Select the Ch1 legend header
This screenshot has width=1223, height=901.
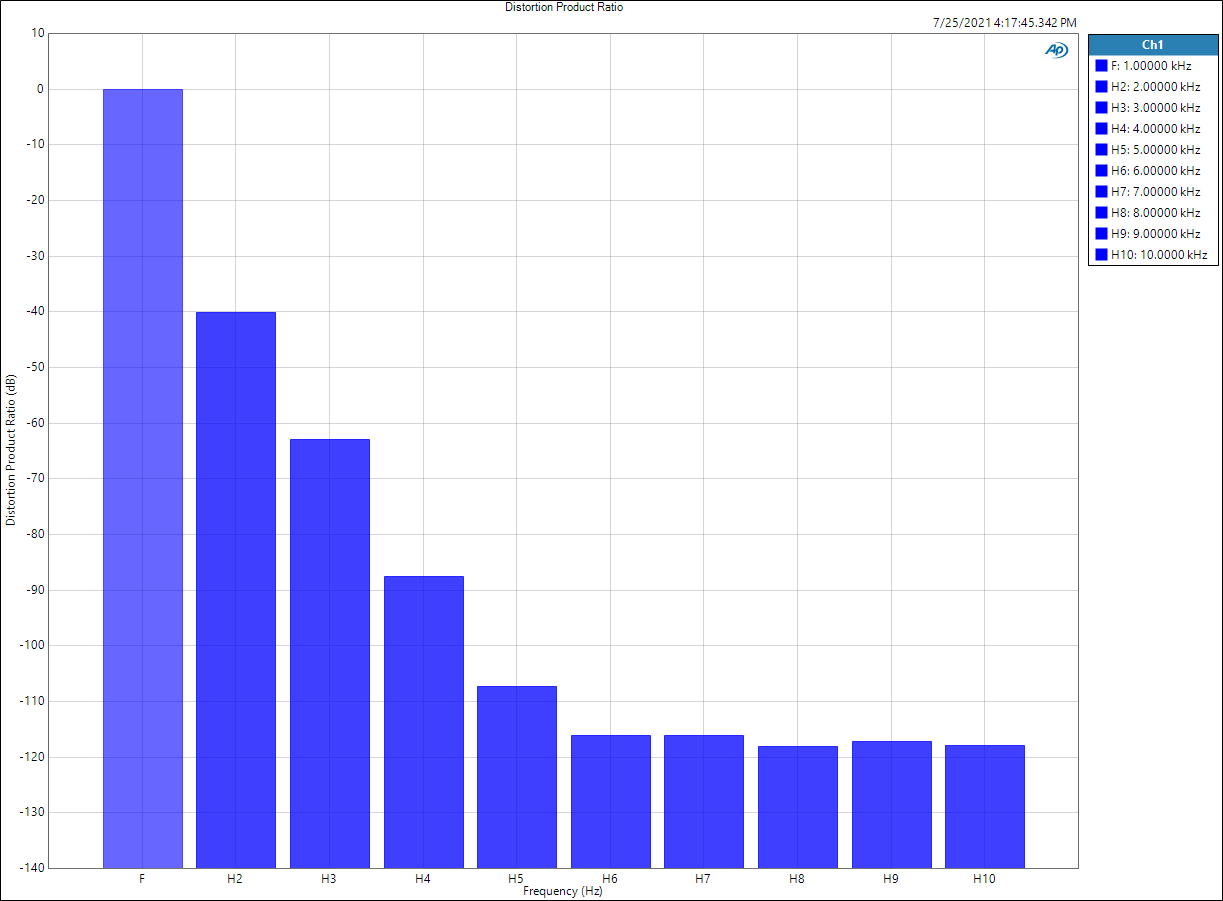1153,45
